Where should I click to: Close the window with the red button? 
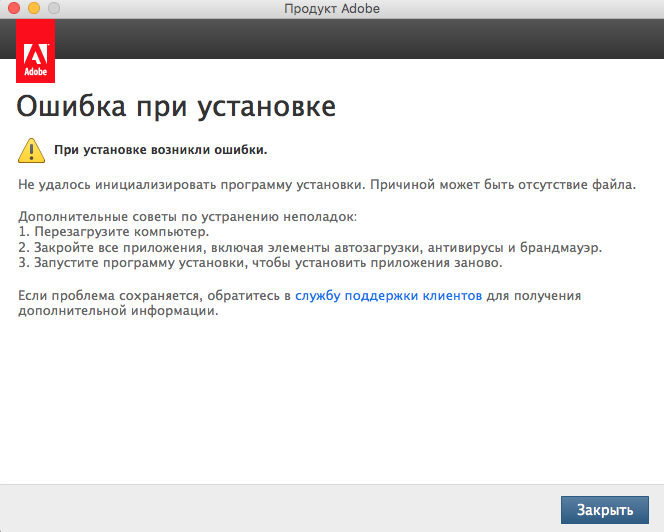(x=14, y=9)
